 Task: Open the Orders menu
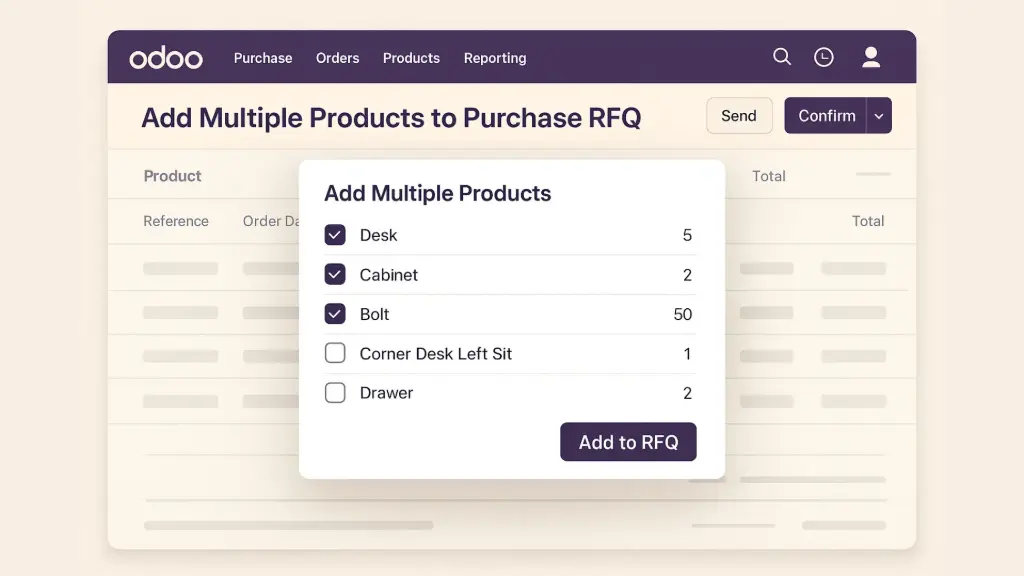click(x=337, y=58)
